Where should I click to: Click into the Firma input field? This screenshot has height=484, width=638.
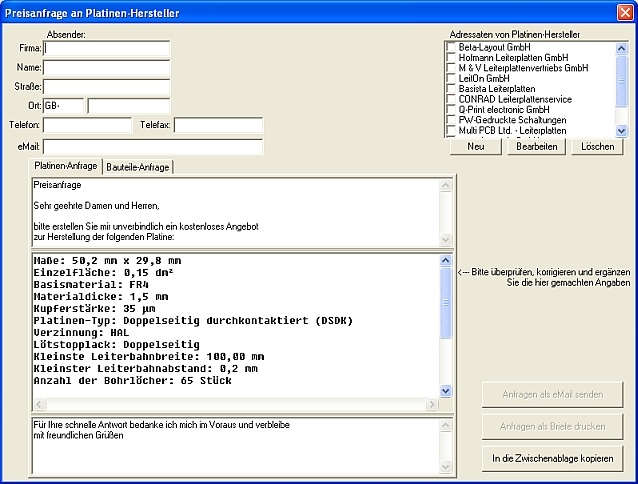pos(107,48)
